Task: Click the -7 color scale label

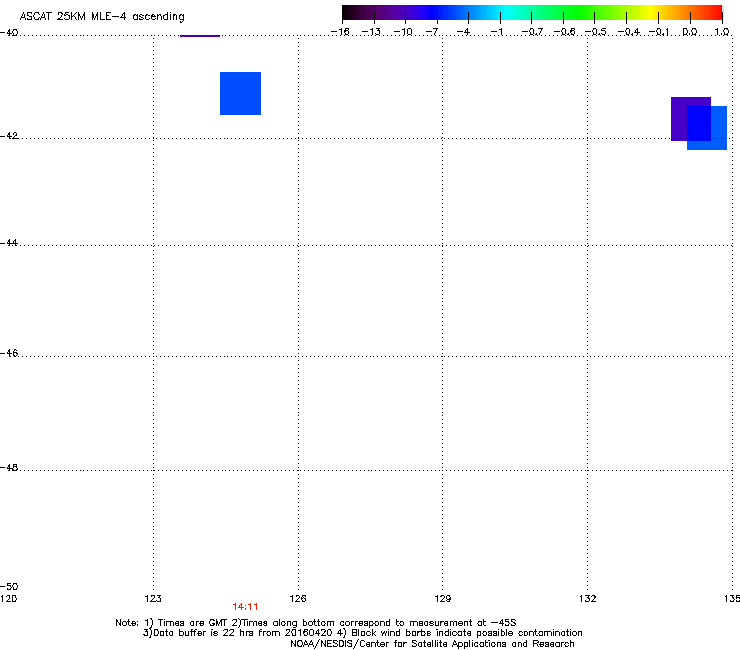Action: coord(432,32)
